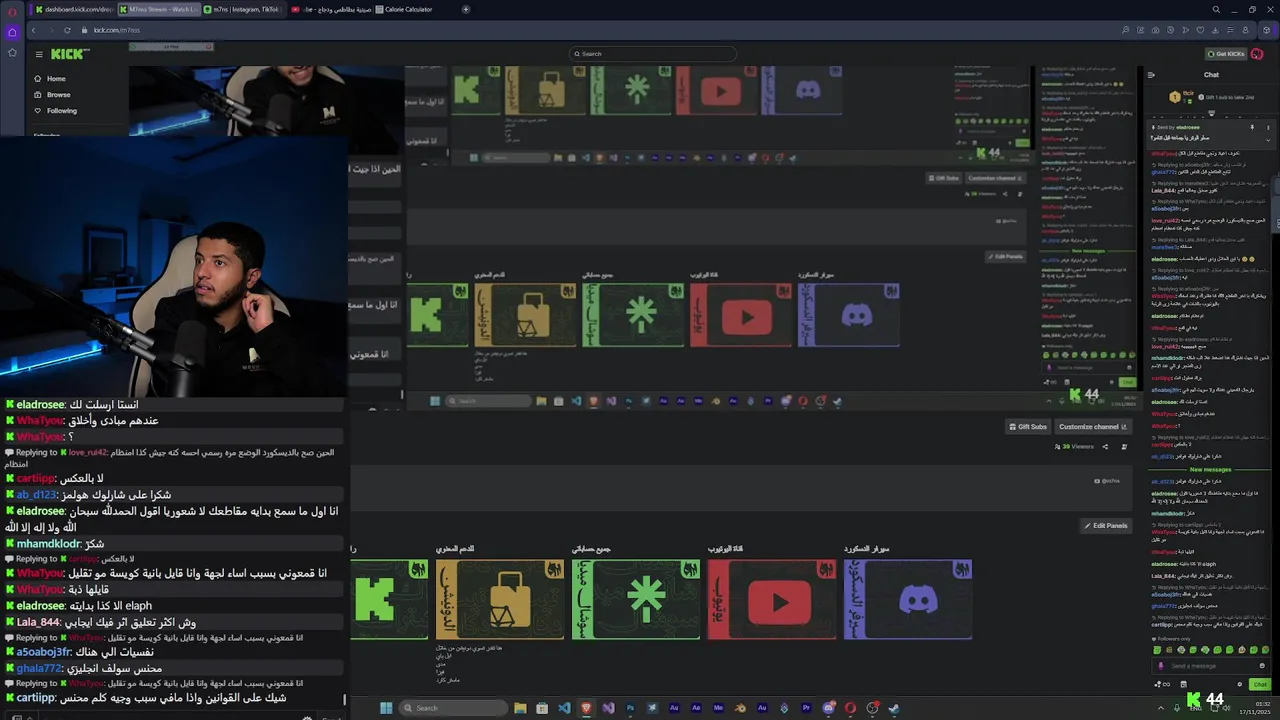The width and height of the screenshot is (1280, 720).
Task: Reload the current page
Action: coord(67,30)
